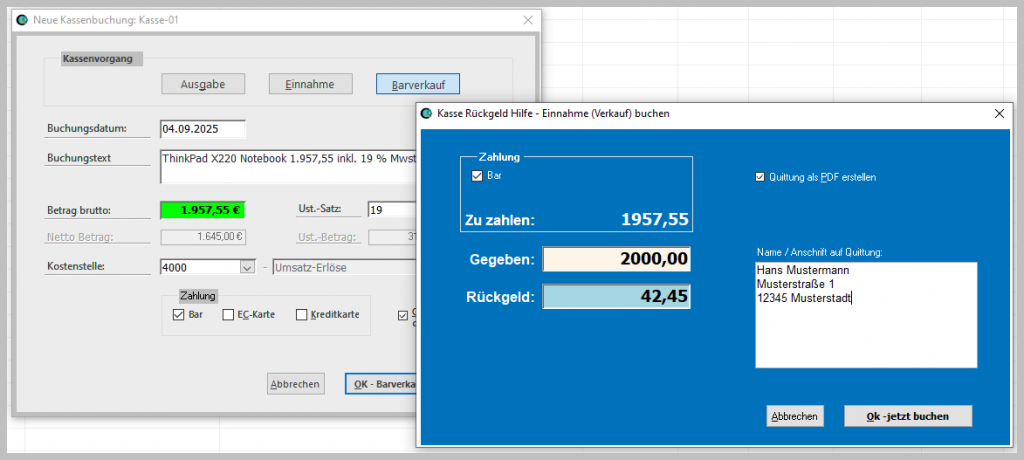Toggle the EC-Karte payment checkbox
The width and height of the screenshot is (1024, 460).
229,315
